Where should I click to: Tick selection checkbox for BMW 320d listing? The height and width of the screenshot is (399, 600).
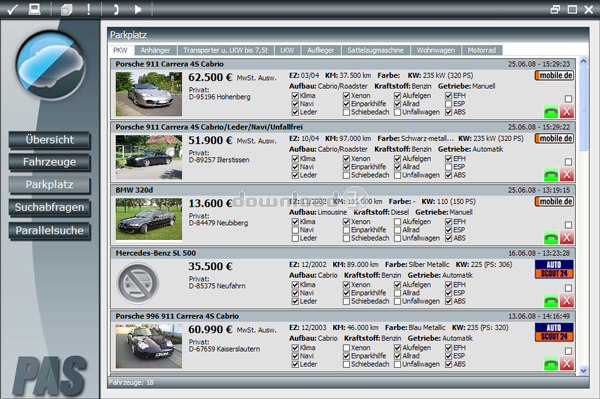point(569,225)
